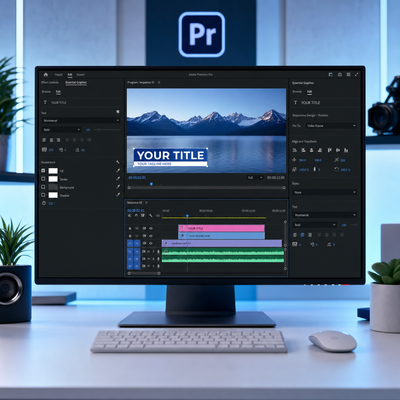Image resolution: width=400 pixels, height=400 pixels.
Task: Open the Styles None dropdown
Action: [325, 192]
